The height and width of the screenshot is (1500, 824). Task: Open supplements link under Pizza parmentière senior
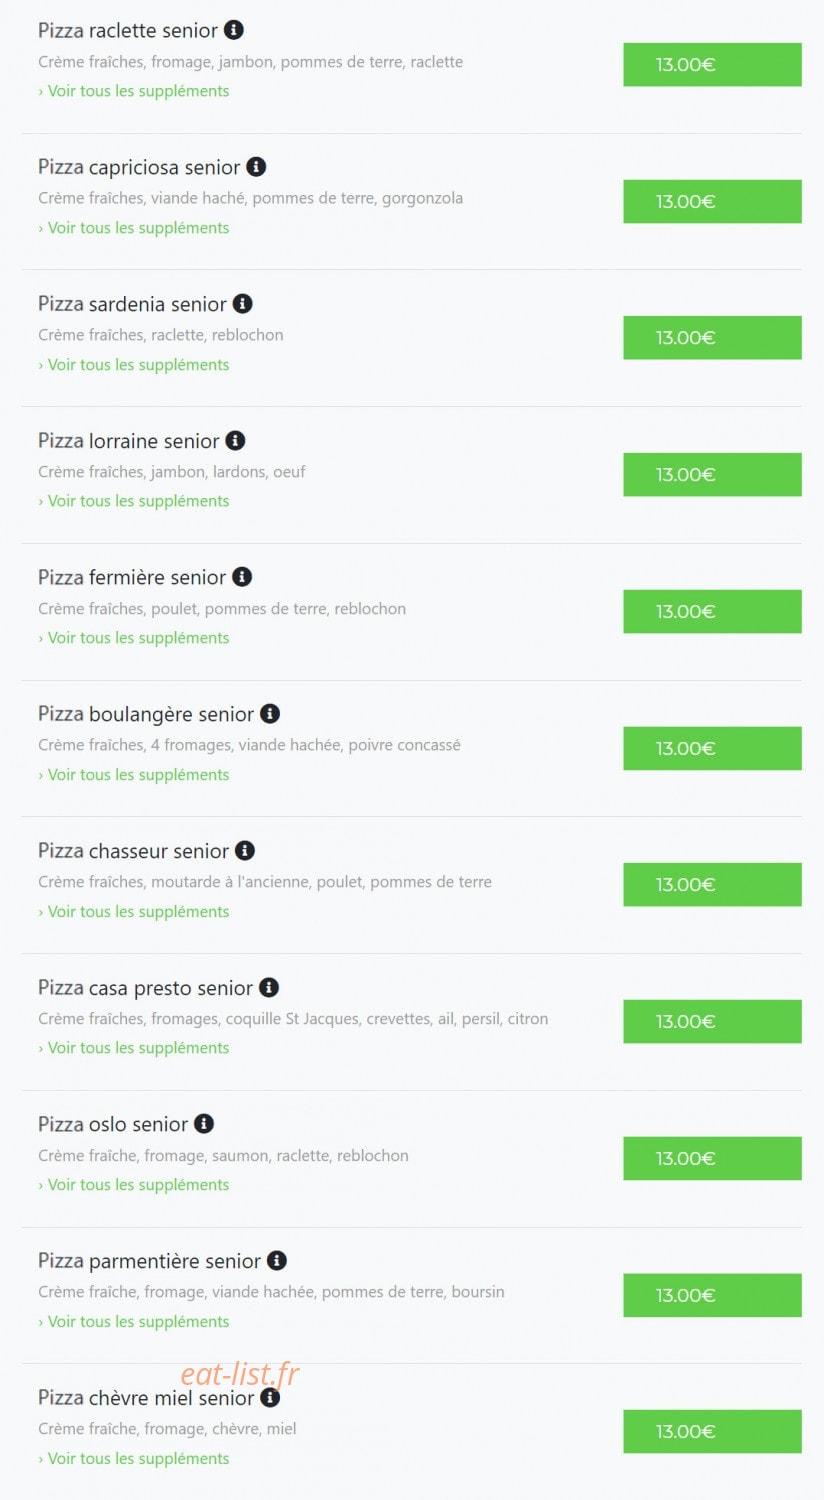[134, 1322]
